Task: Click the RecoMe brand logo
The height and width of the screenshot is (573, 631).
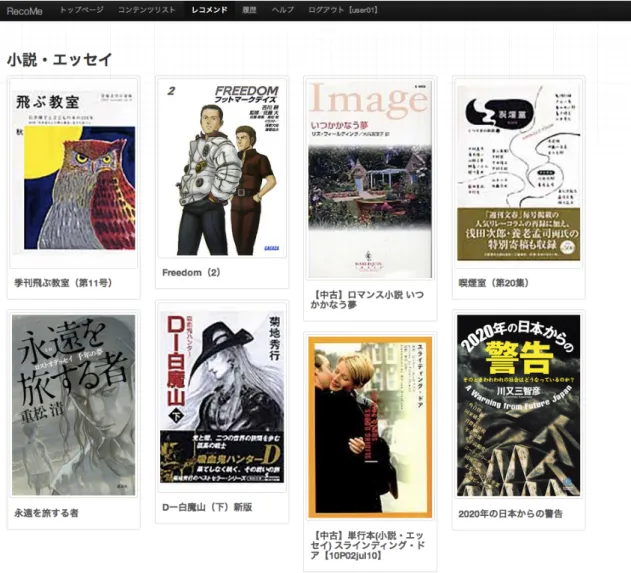Action: coord(25,11)
